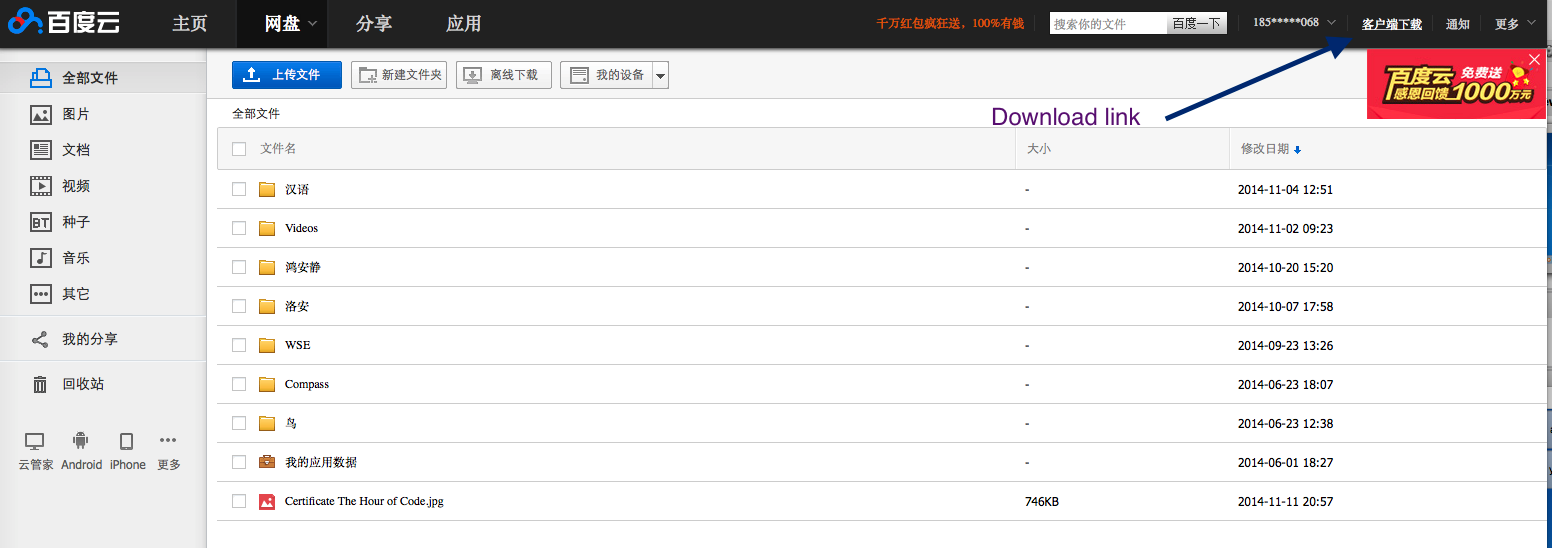
Task: Click the folder icon for WSE
Action: tap(267, 345)
